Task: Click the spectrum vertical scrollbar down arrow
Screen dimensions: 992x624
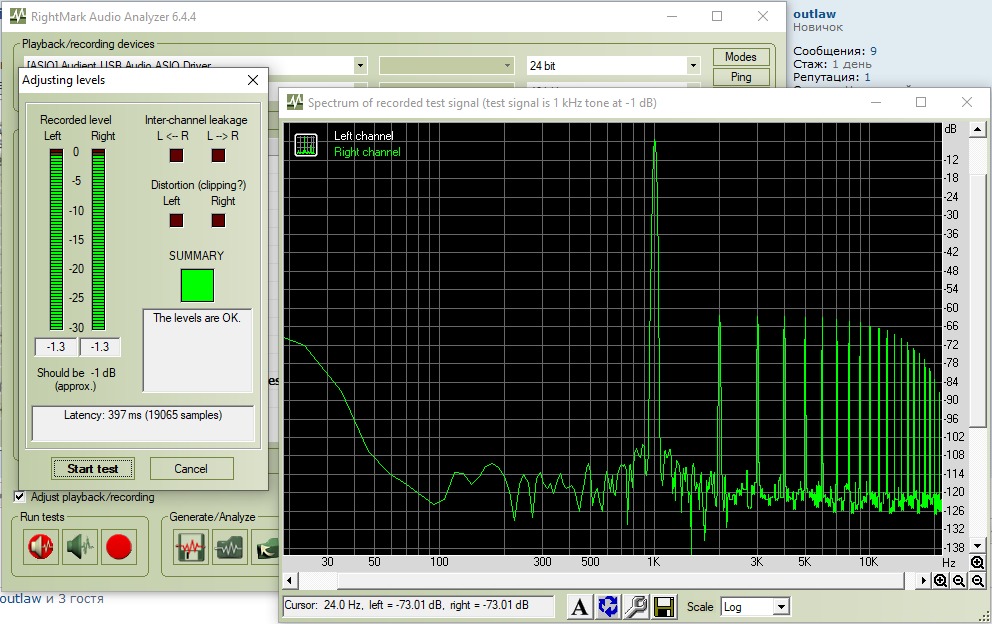Action: tap(978, 546)
